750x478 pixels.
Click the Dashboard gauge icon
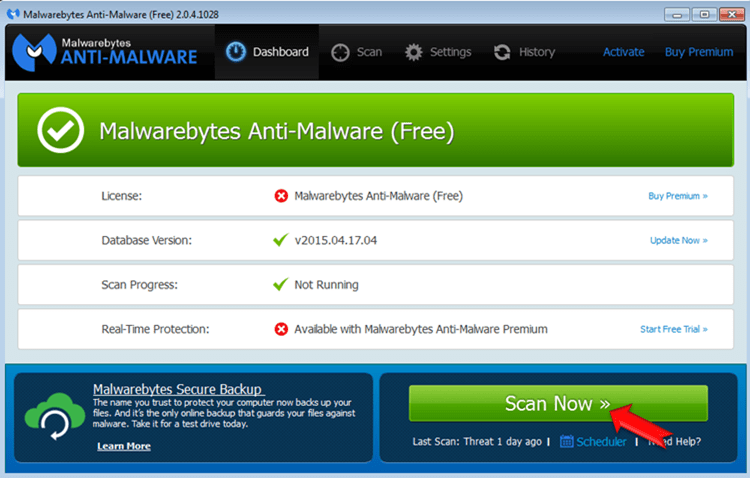(235, 52)
